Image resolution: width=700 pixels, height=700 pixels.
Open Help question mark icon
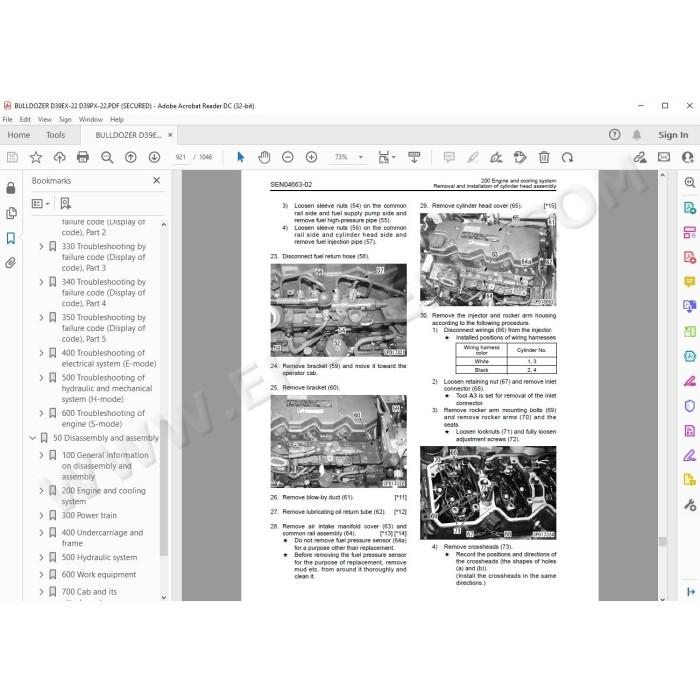614,135
